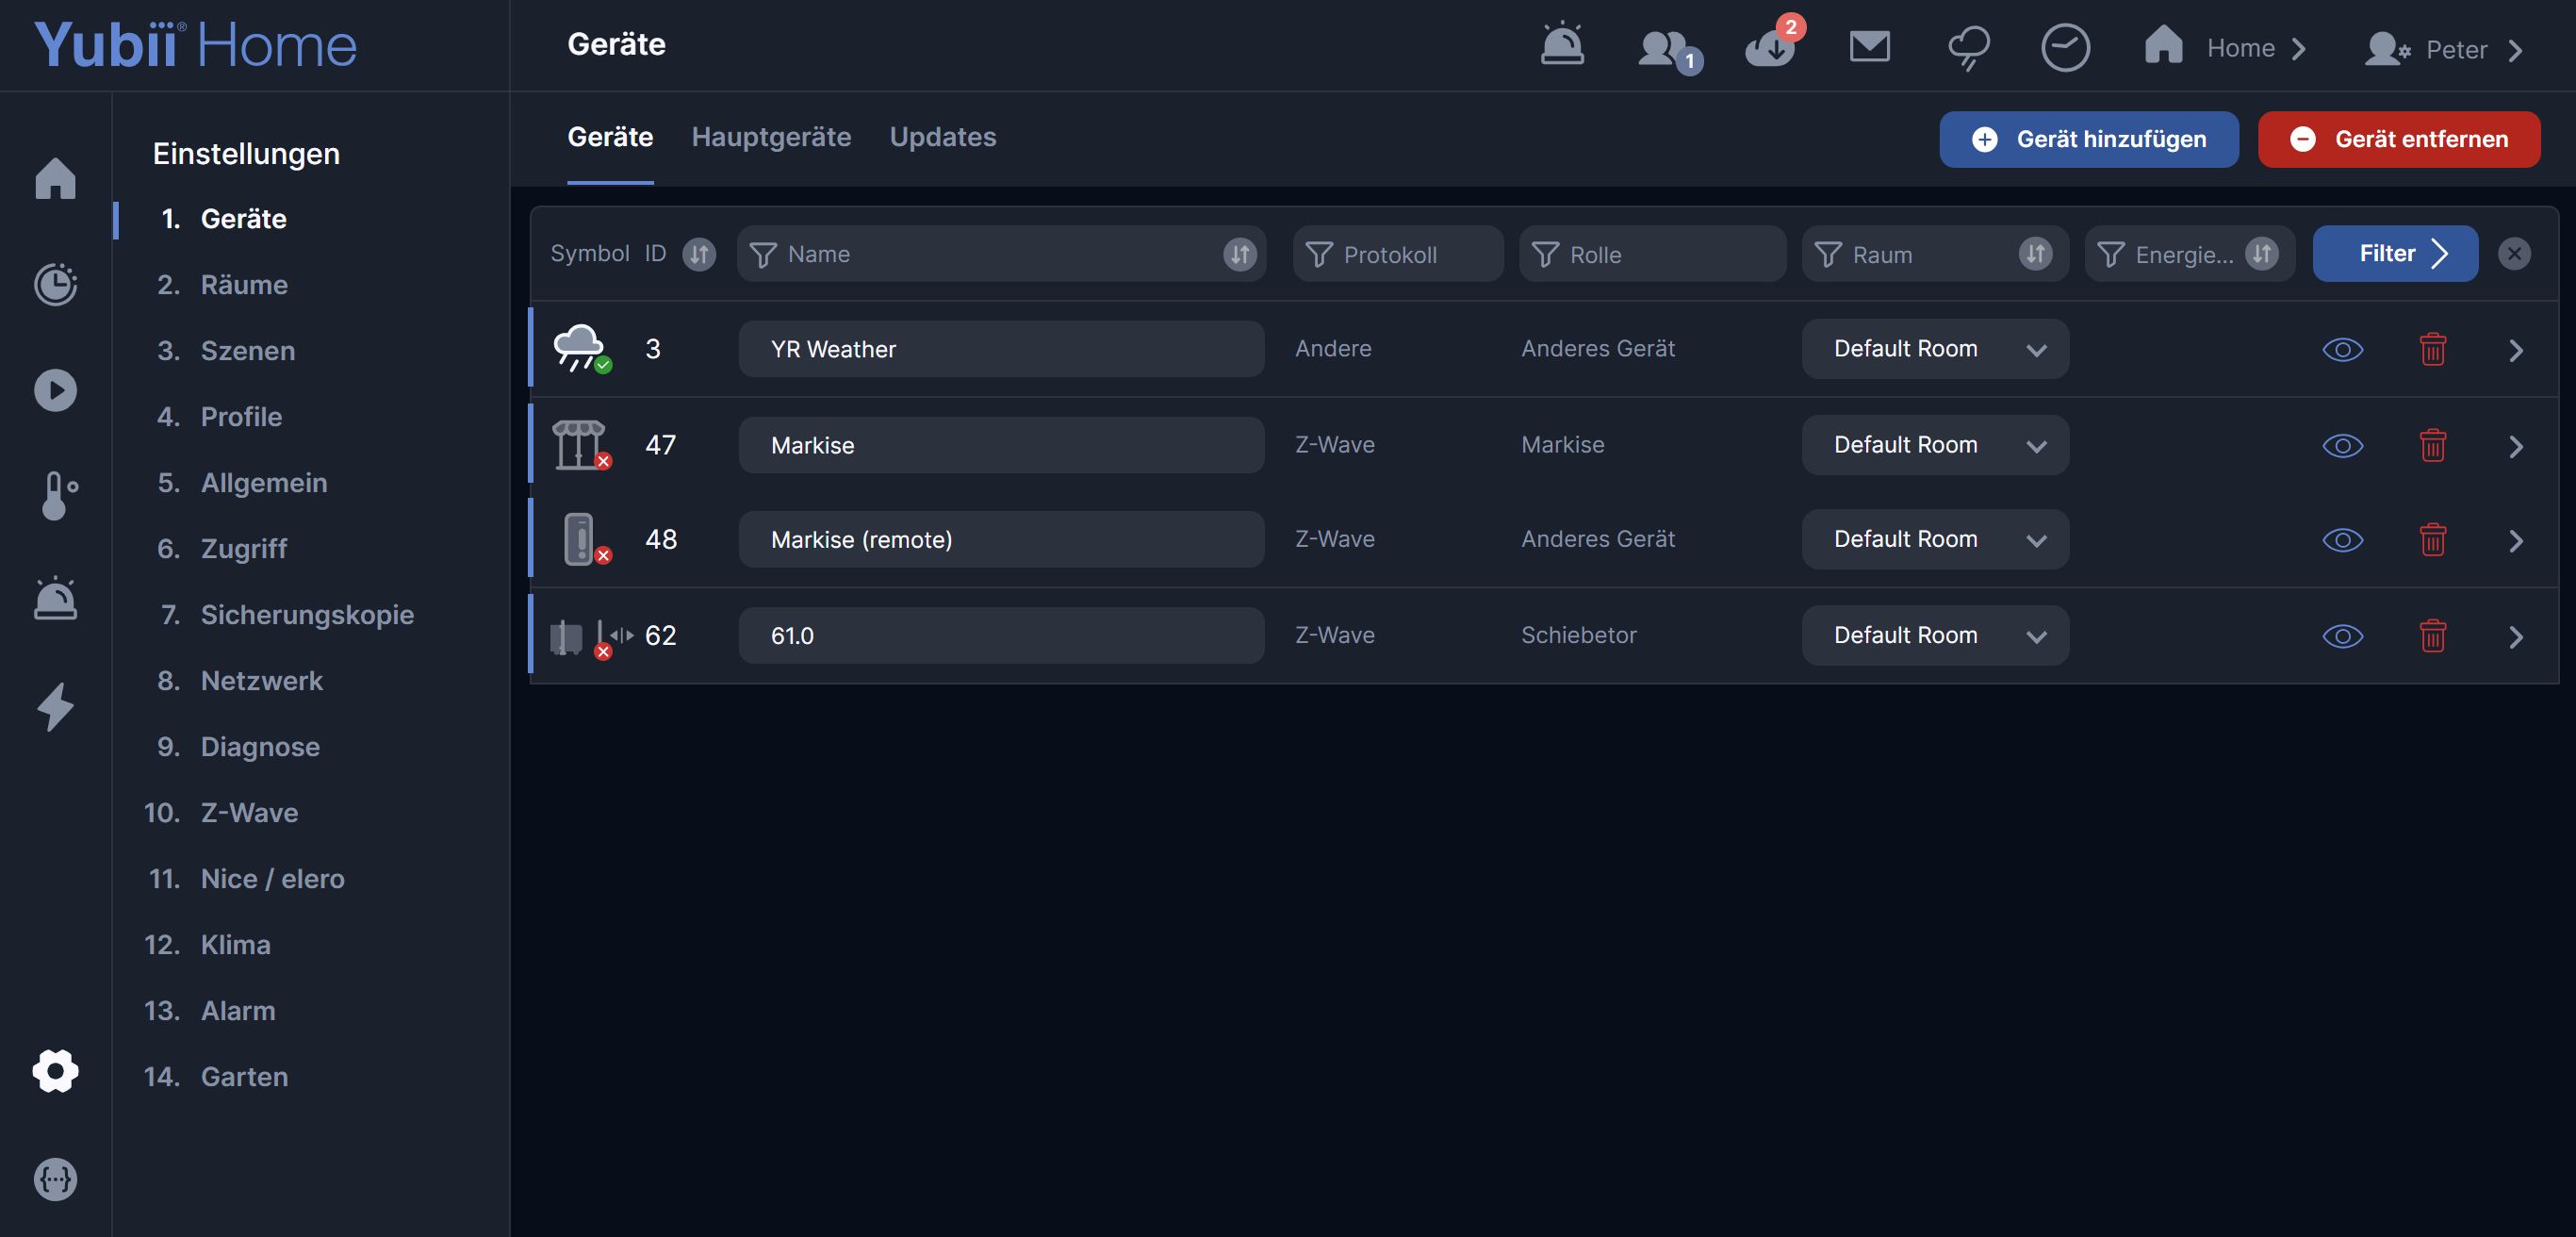The height and width of the screenshot is (1237, 2576).
Task: Click the cloud download updates icon
Action: click(1770, 47)
